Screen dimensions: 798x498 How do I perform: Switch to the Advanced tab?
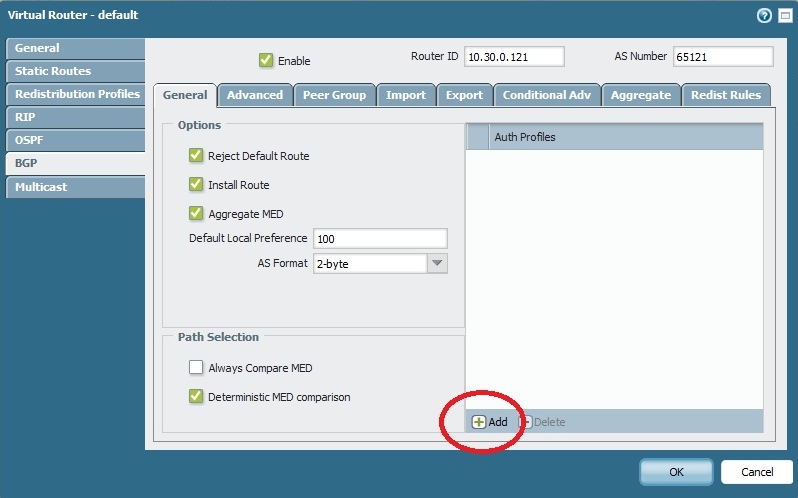tap(255, 95)
